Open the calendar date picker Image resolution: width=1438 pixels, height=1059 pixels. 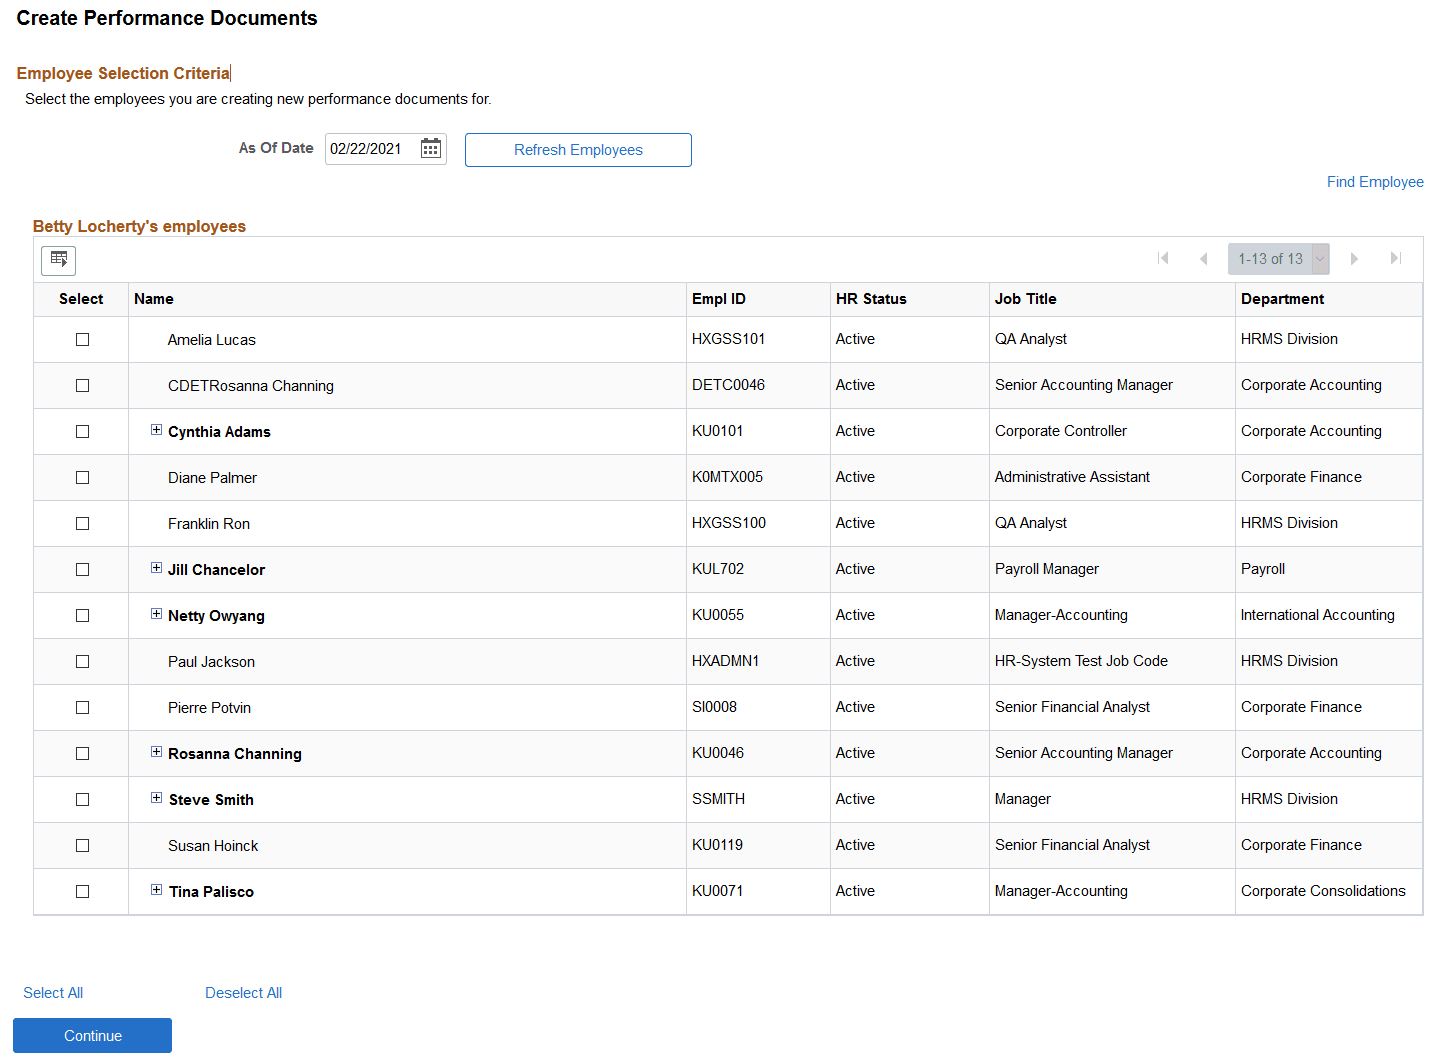(430, 148)
